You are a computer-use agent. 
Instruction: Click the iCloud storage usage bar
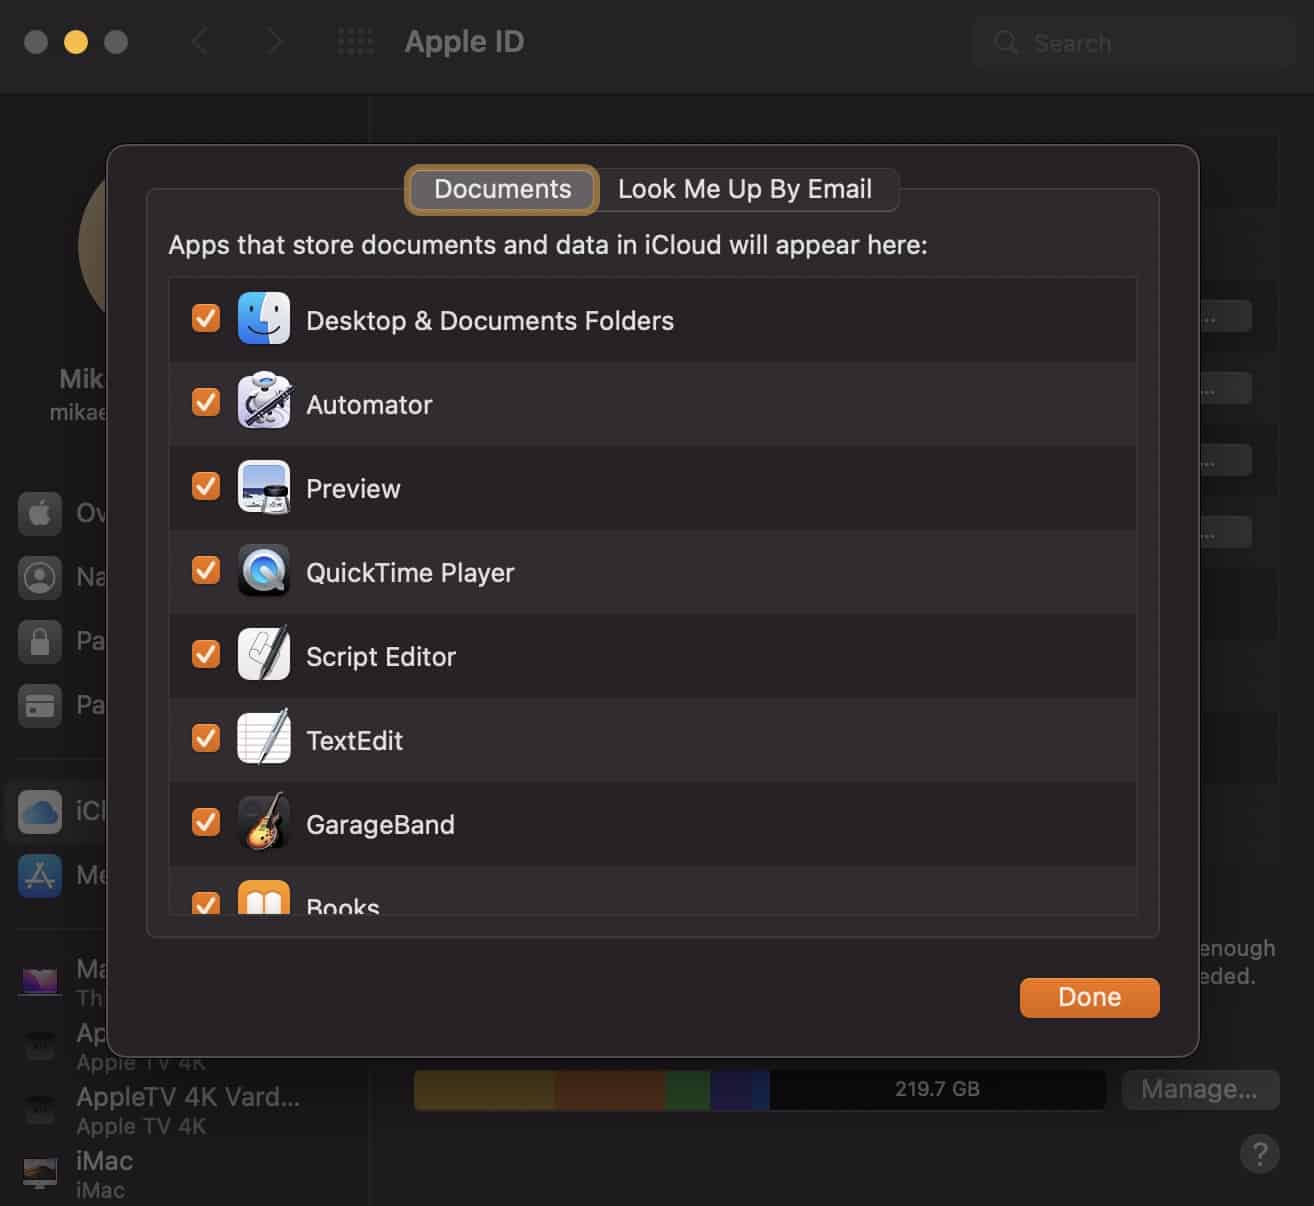760,1089
